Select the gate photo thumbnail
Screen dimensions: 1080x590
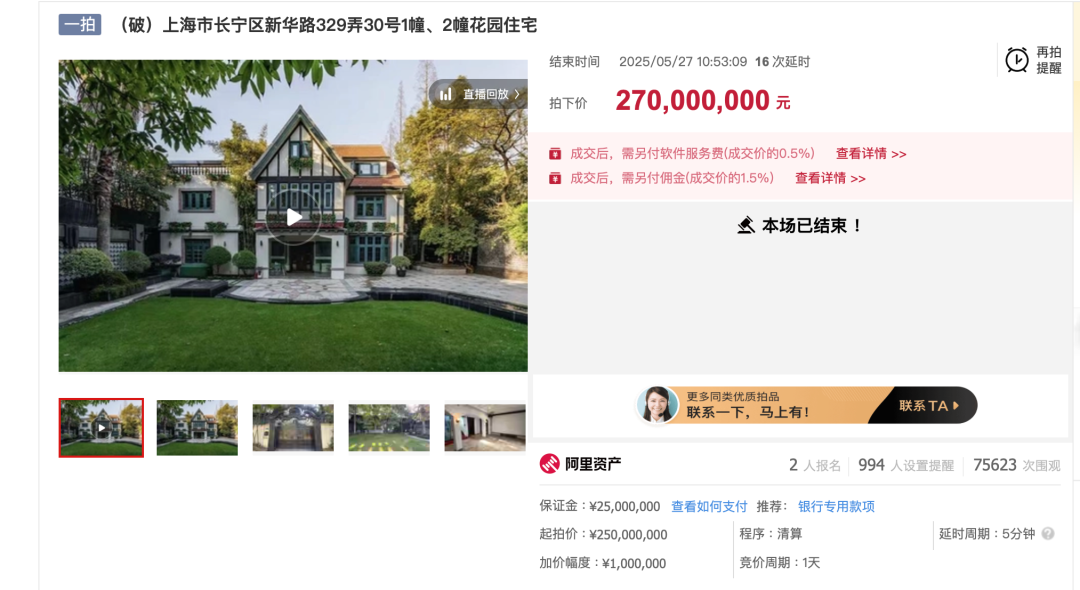293,428
